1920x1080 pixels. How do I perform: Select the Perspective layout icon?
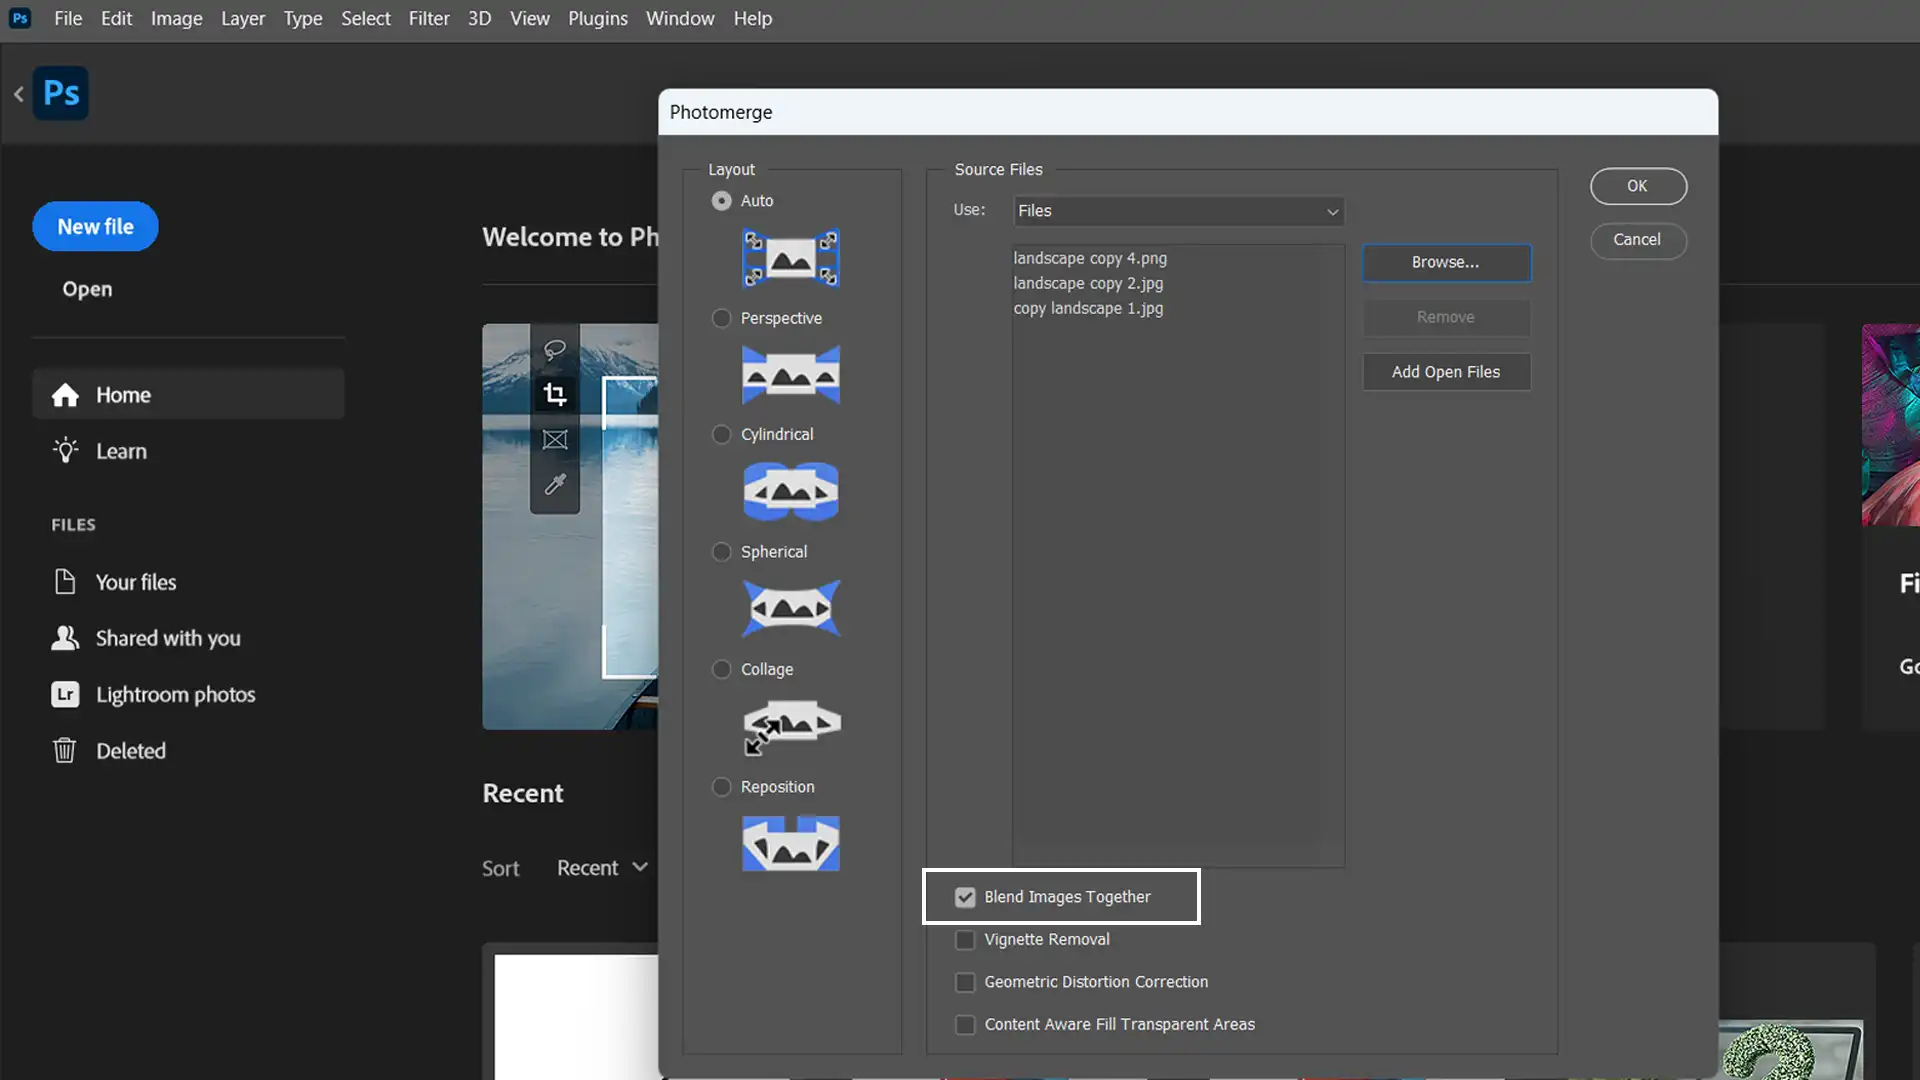pos(789,375)
